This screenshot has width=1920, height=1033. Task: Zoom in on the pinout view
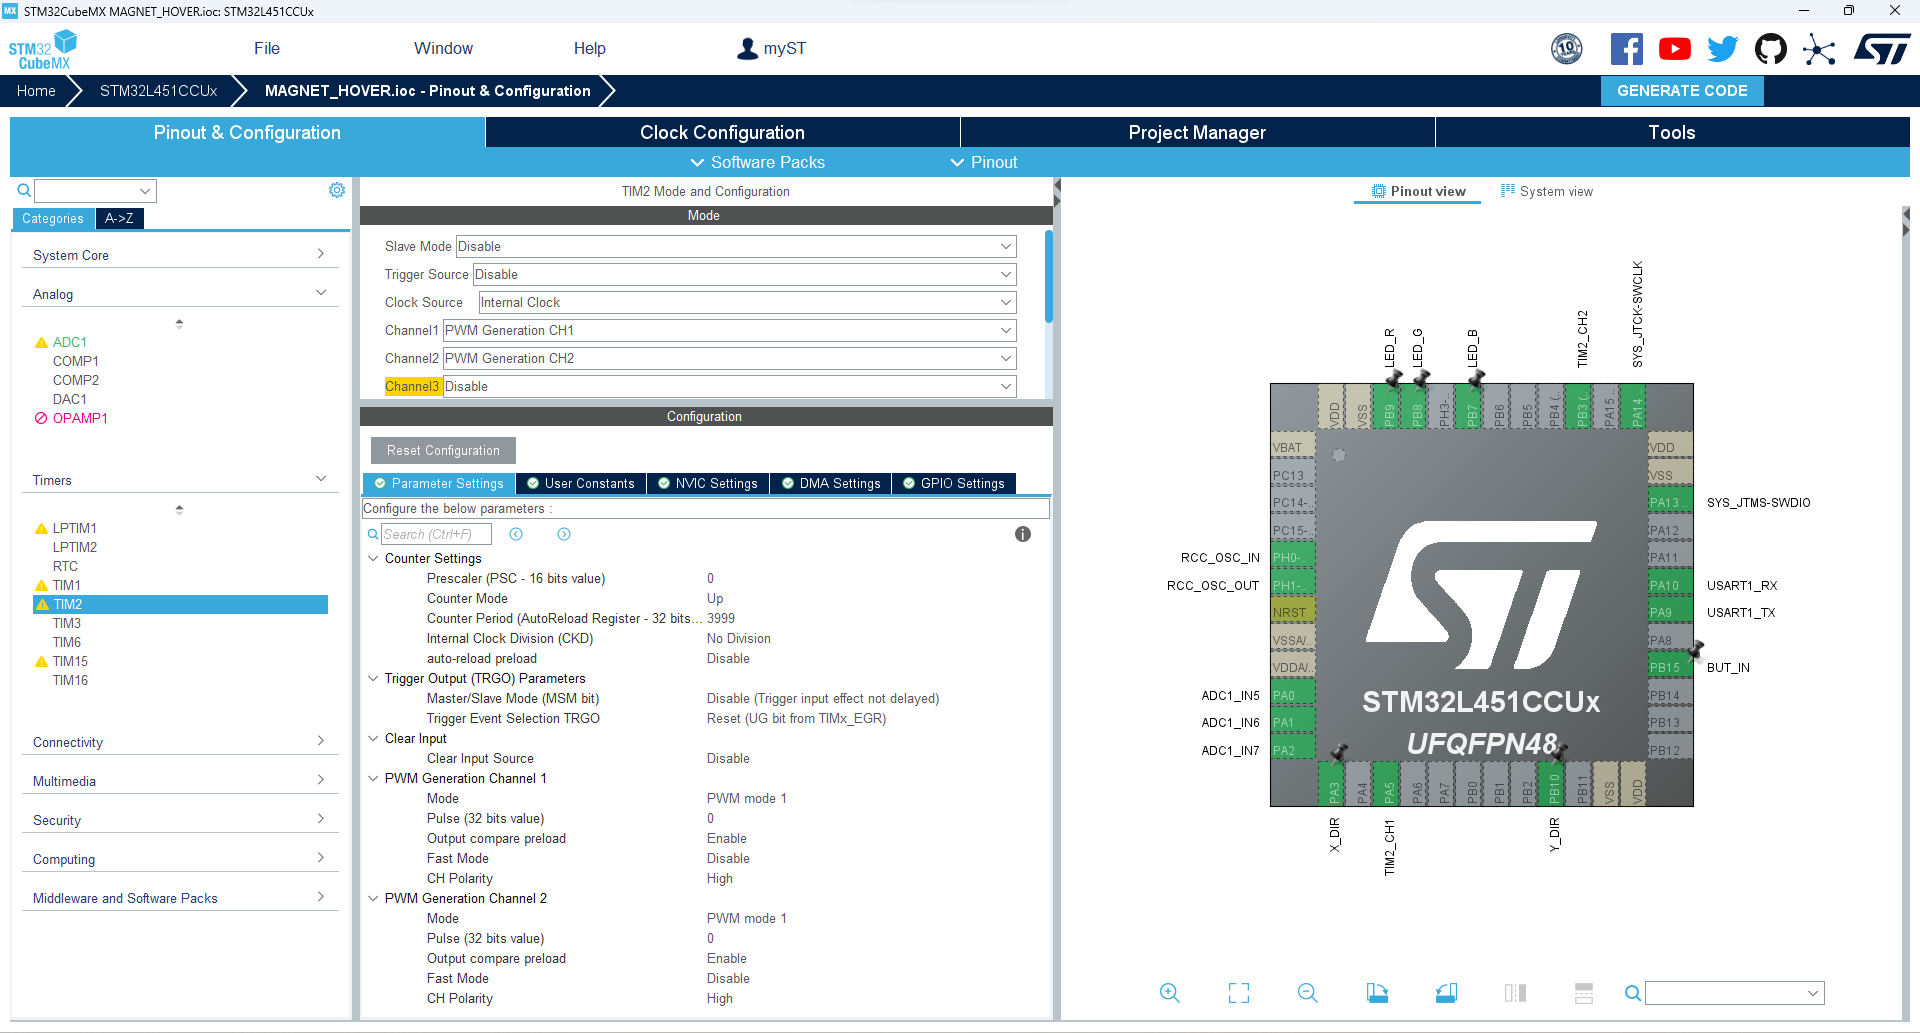tap(1169, 992)
